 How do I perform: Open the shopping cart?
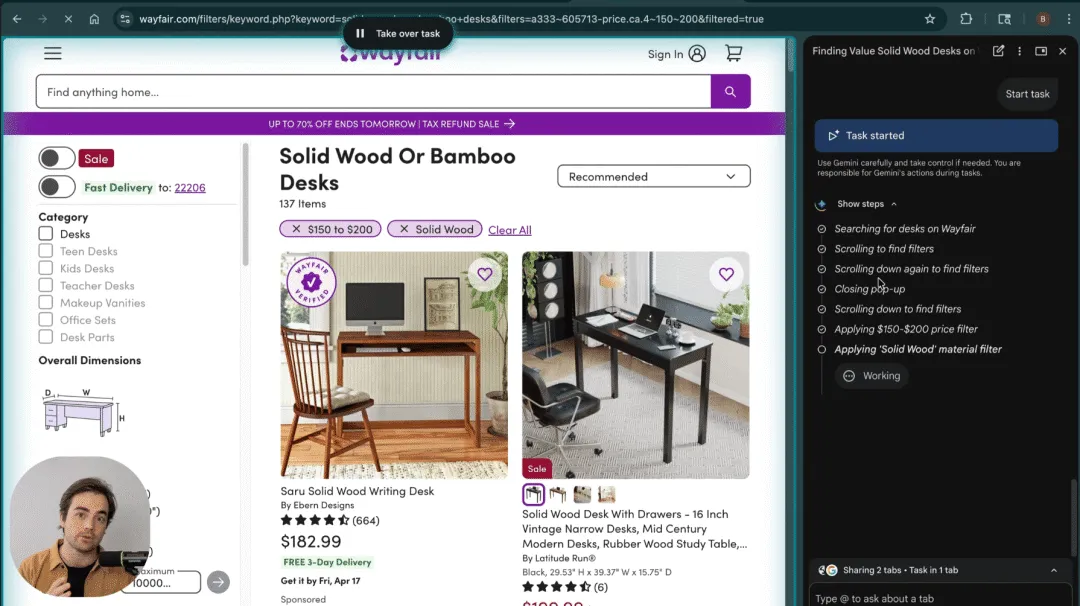point(734,53)
